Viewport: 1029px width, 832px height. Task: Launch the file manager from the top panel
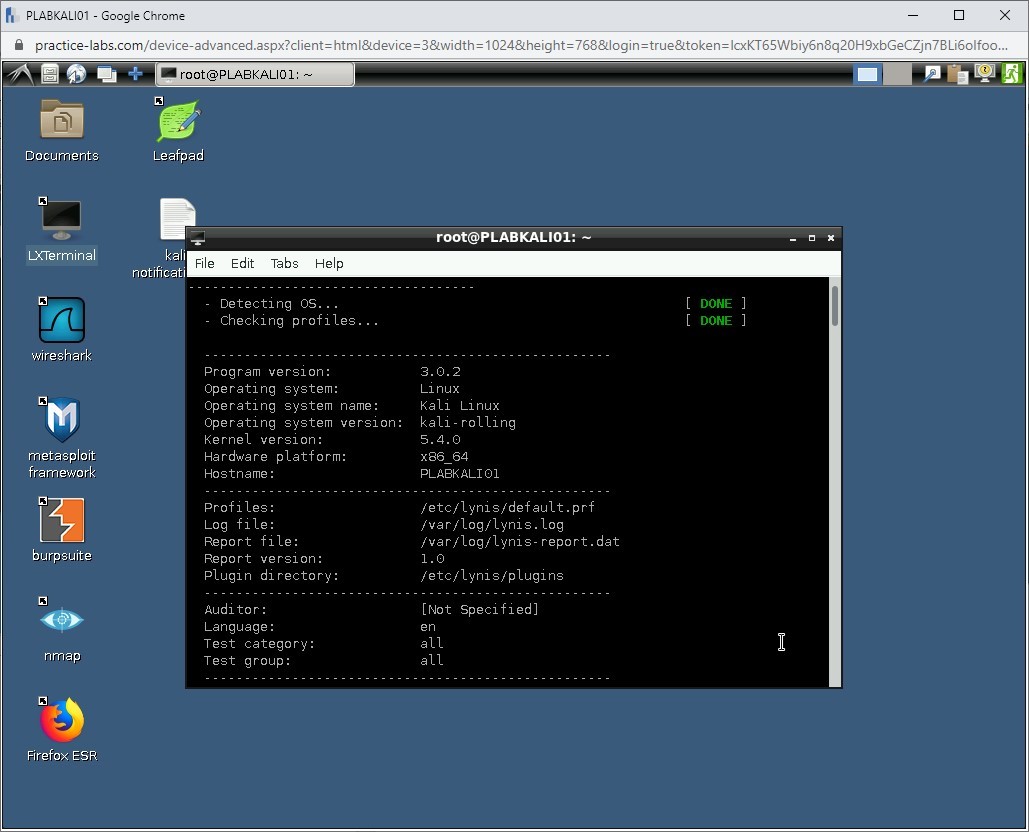[x=49, y=74]
